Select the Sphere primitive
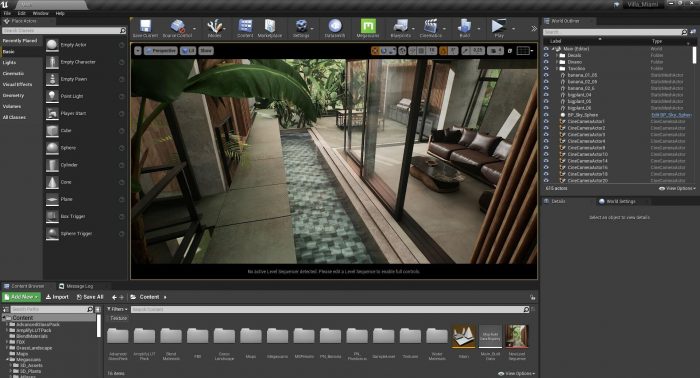Screen dimensions: 700x378 click(85, 148)
